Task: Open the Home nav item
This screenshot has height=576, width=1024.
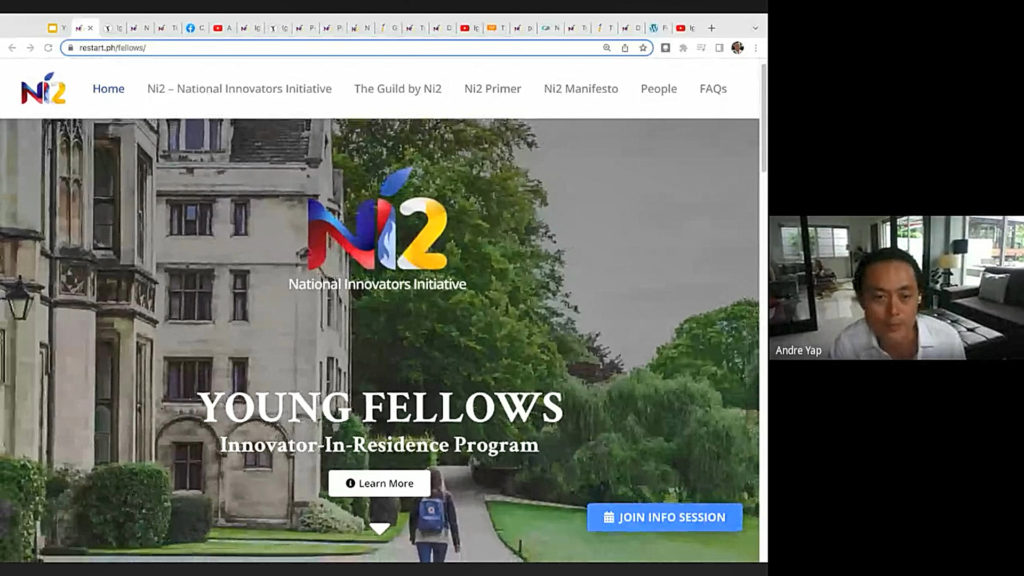Action: coord(108,89)
